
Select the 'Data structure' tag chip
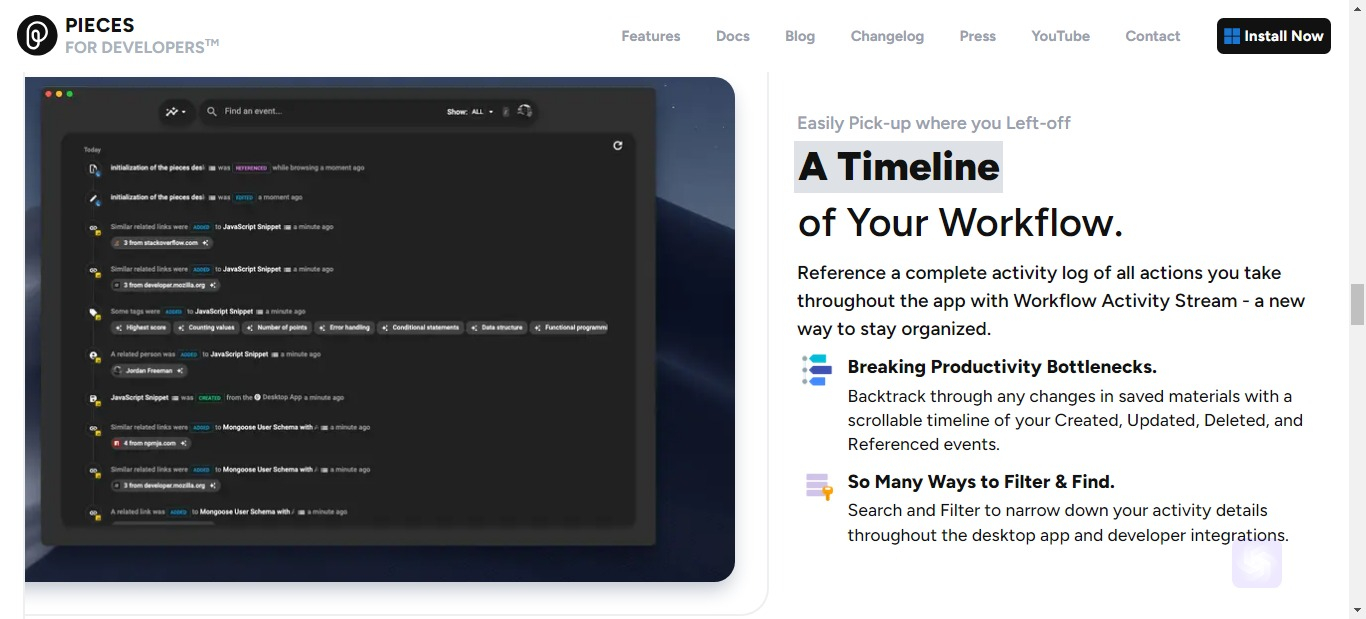[x=497, y=328]
